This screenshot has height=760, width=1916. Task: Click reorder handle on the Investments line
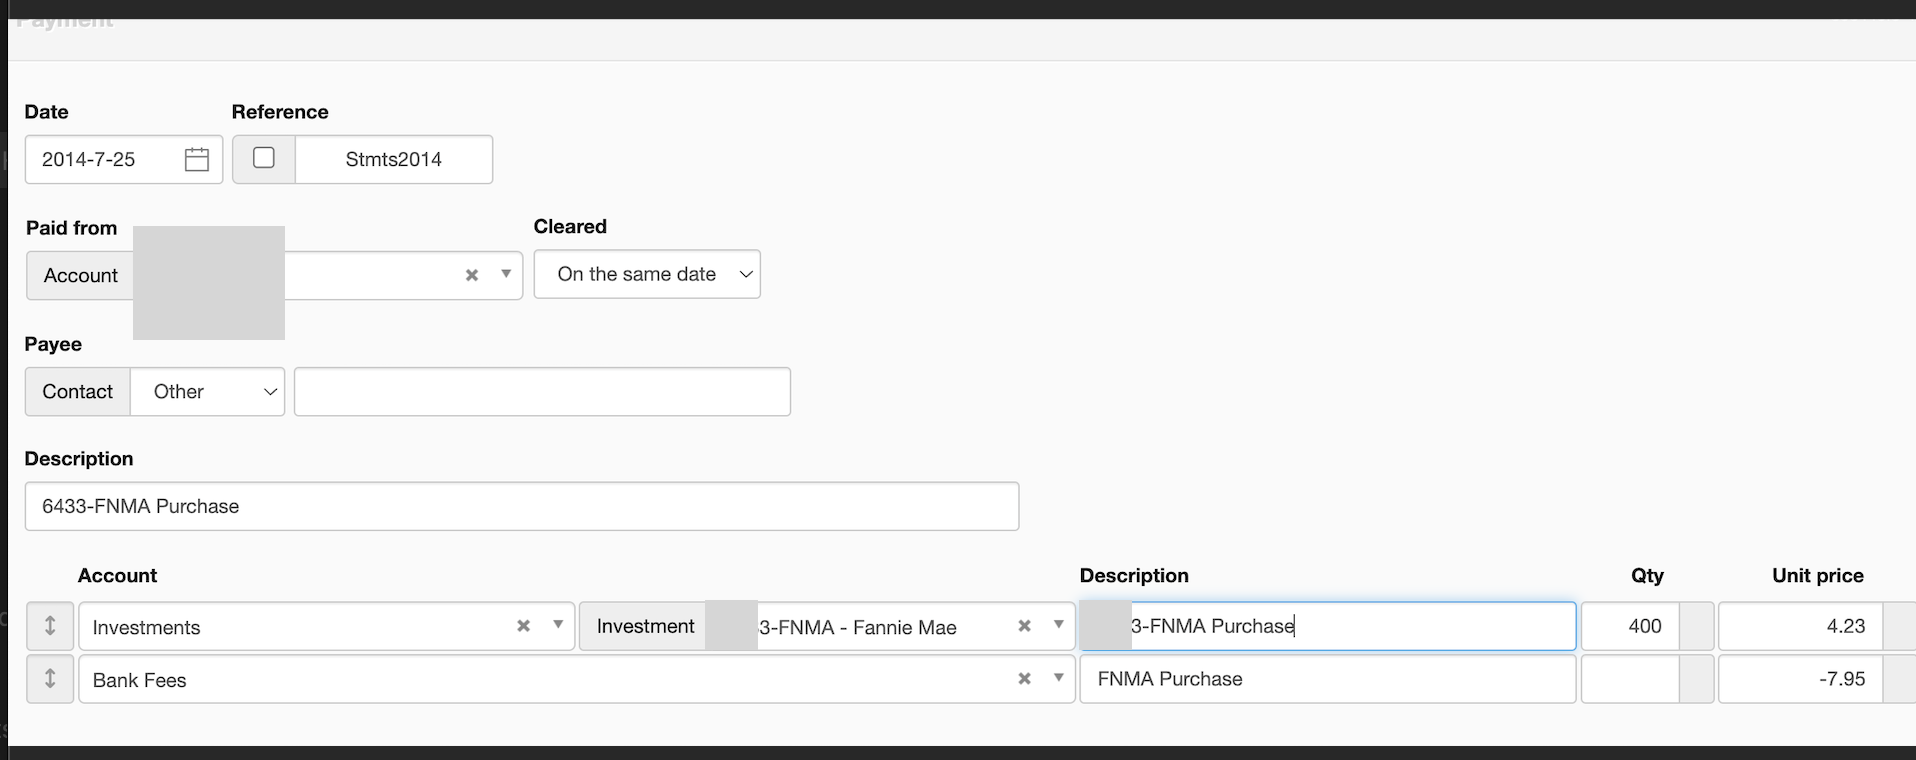tap(50, 626)
